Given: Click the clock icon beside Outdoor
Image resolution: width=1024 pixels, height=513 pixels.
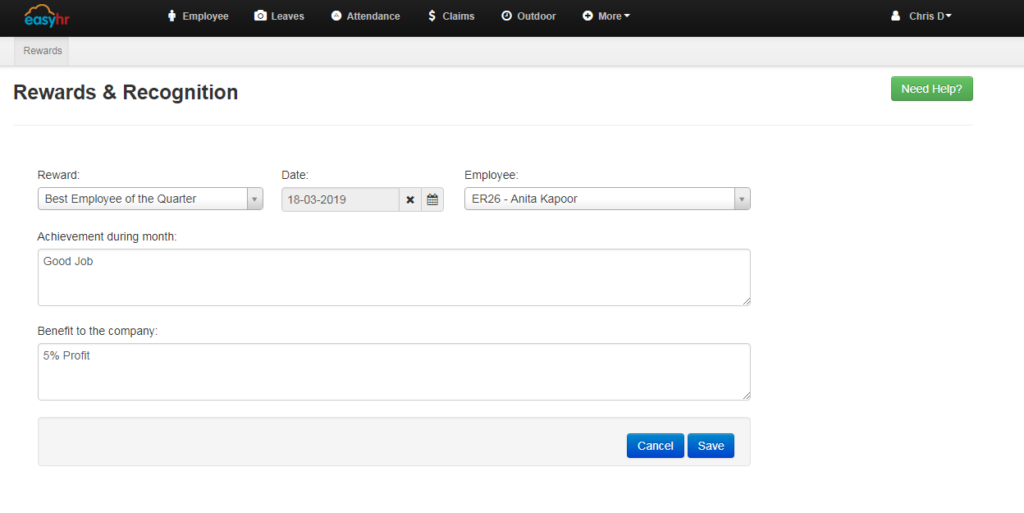Looking at the screenshot, I should 507,16.
